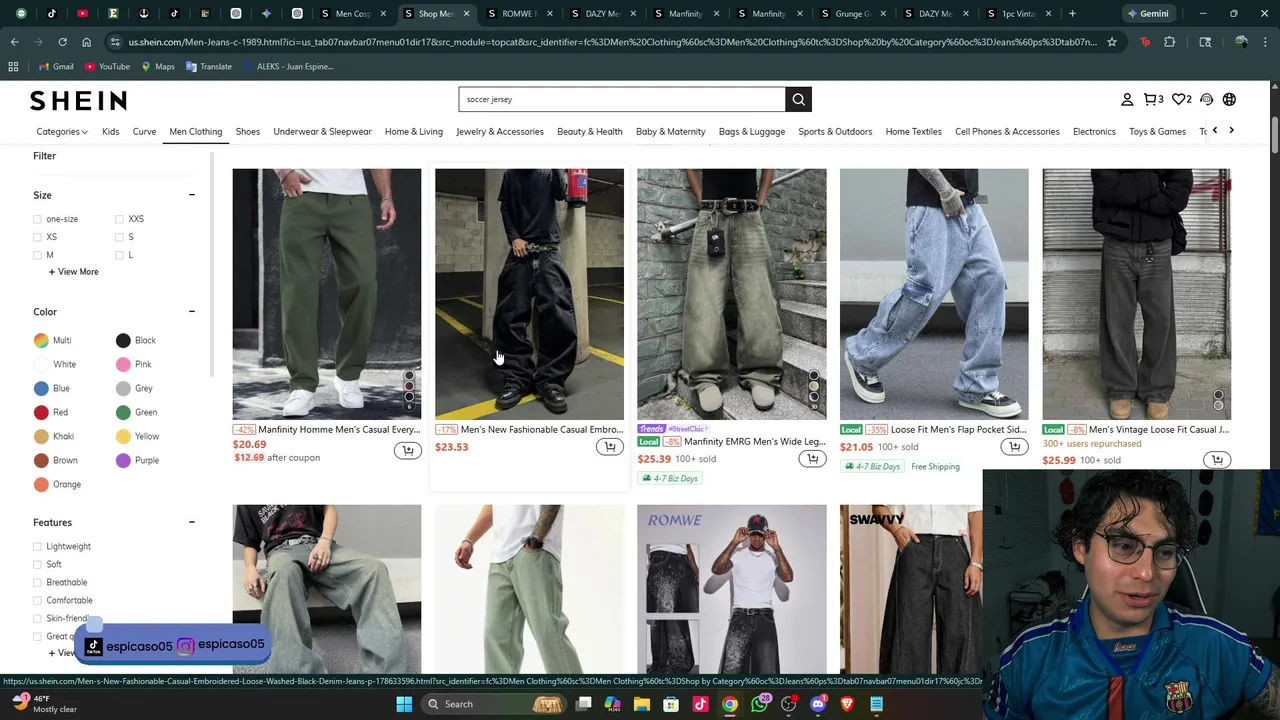Screen dimensions: 1280x720
Task: Filter by Khaki color
Action: click(x=54, y=437)
